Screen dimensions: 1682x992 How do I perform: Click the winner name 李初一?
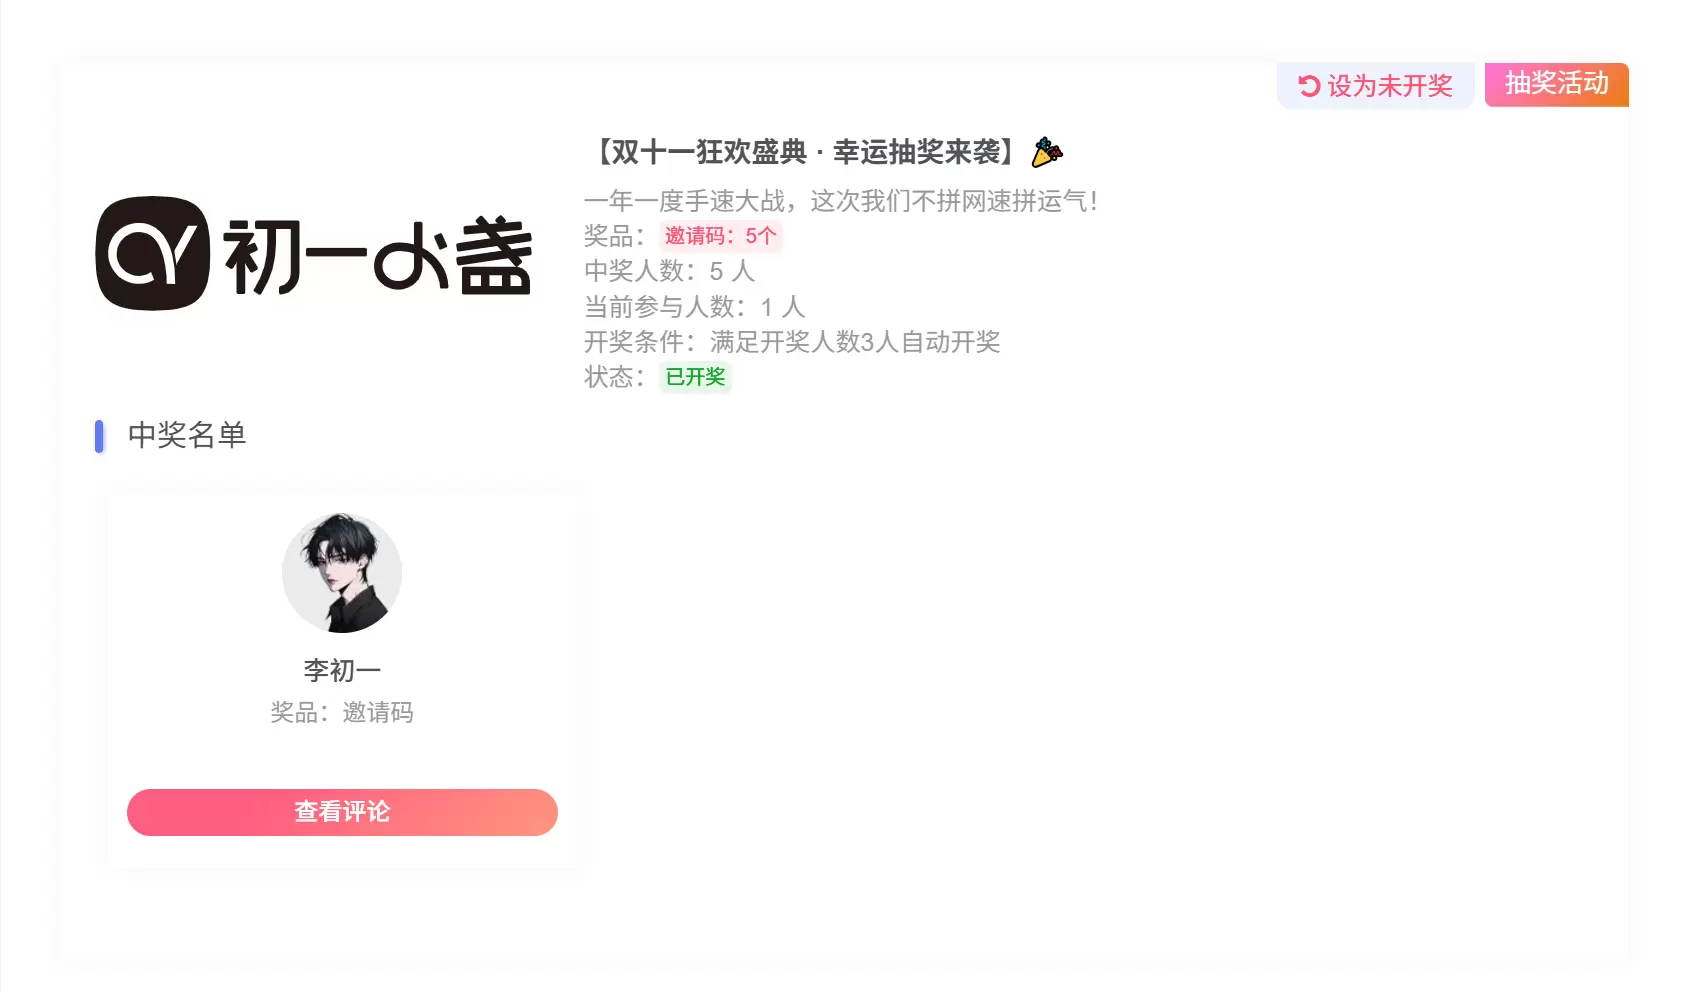(x=342, y=670)
